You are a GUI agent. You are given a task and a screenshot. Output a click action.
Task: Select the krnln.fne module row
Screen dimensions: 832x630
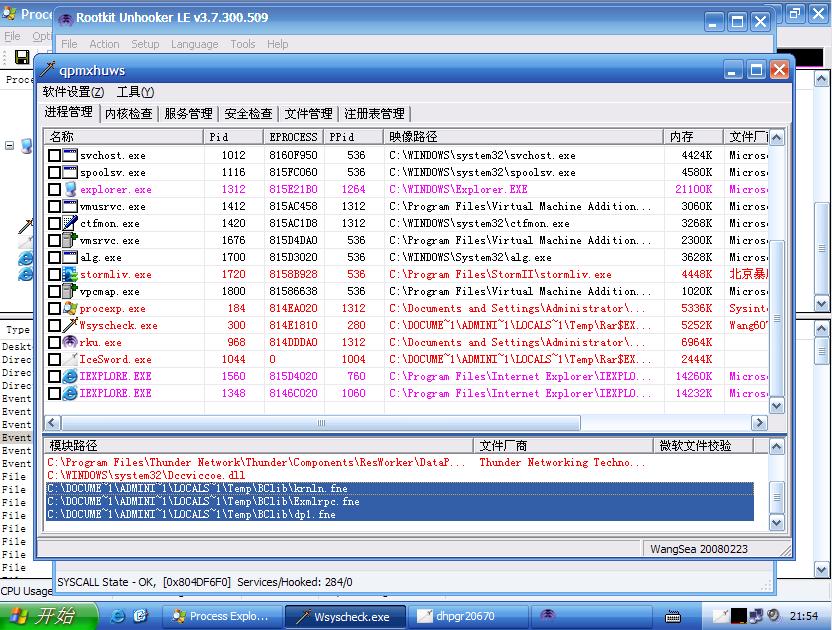(400, 488)
